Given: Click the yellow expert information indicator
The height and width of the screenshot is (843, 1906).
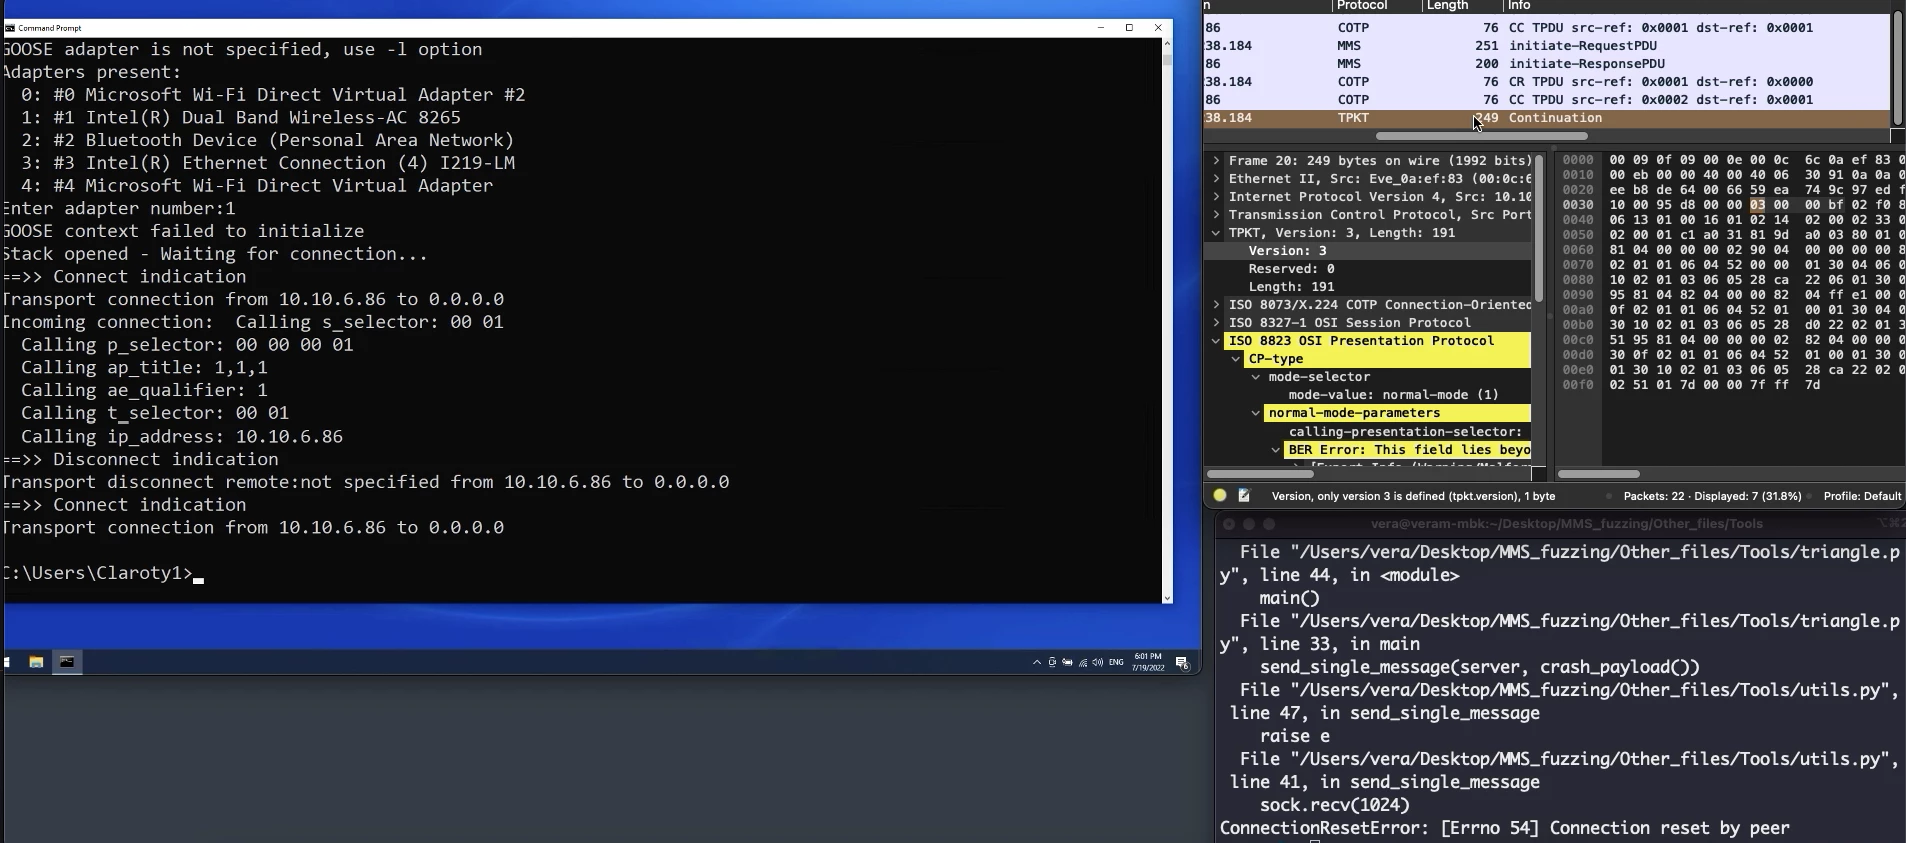Looking at the screenshot, I should pos(1220,496).
